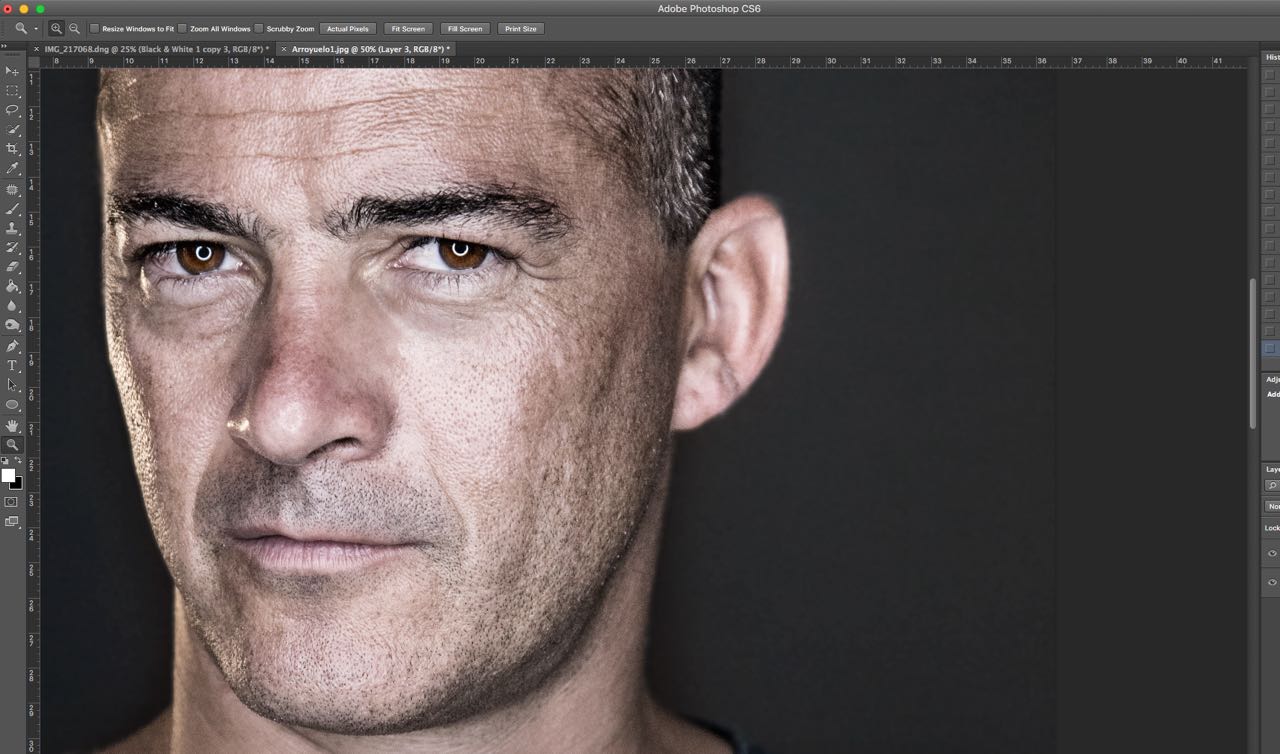
Task: Select the Blur tool
Action: [12, 306]
